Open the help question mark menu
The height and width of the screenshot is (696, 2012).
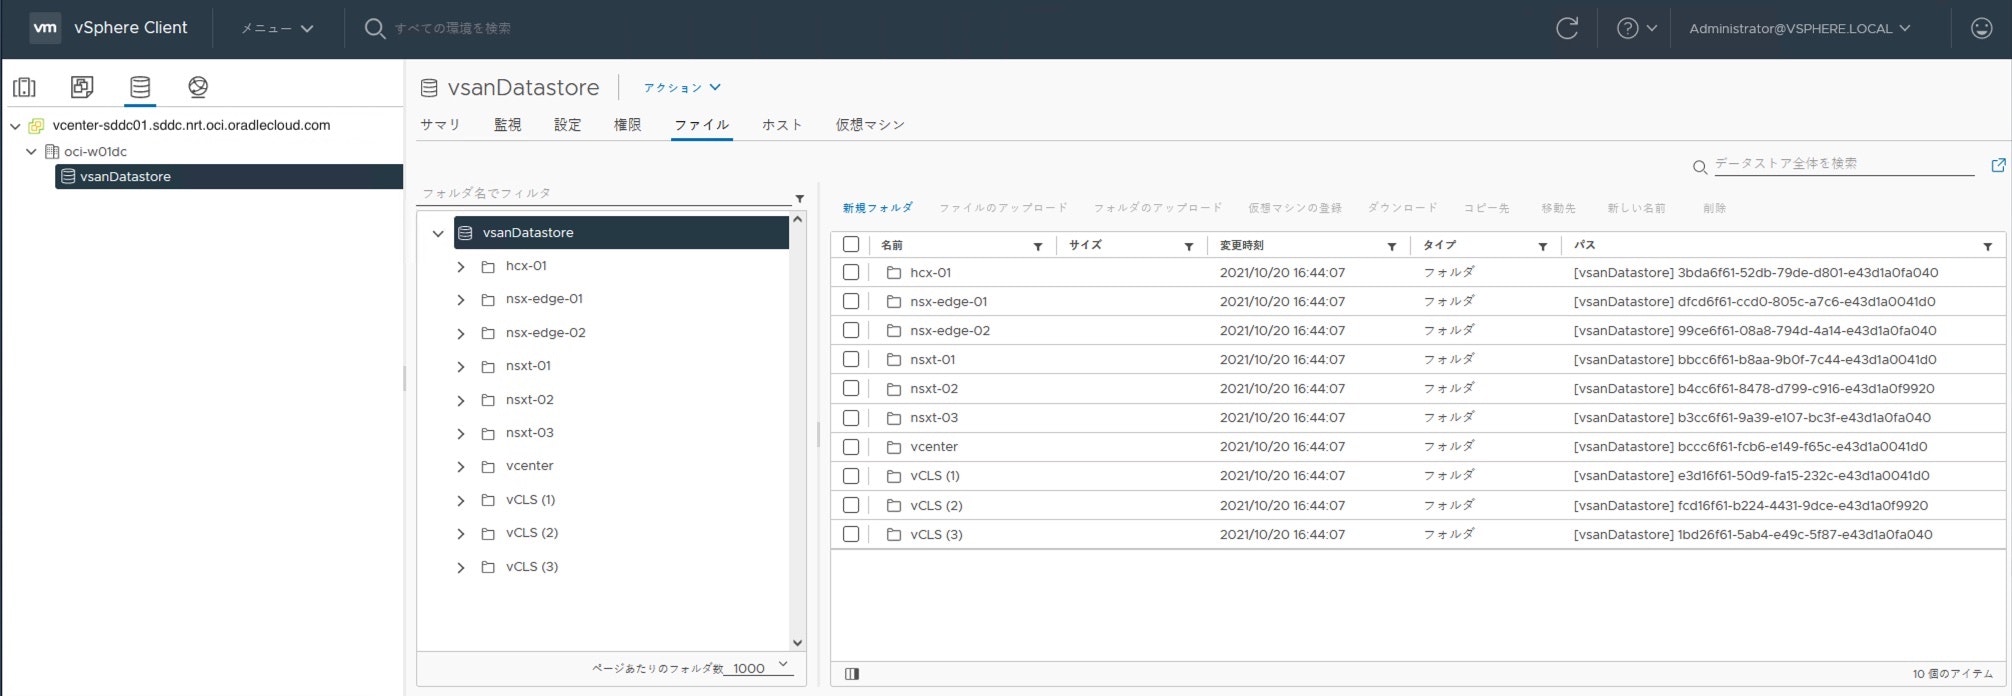coord(1637,28)
